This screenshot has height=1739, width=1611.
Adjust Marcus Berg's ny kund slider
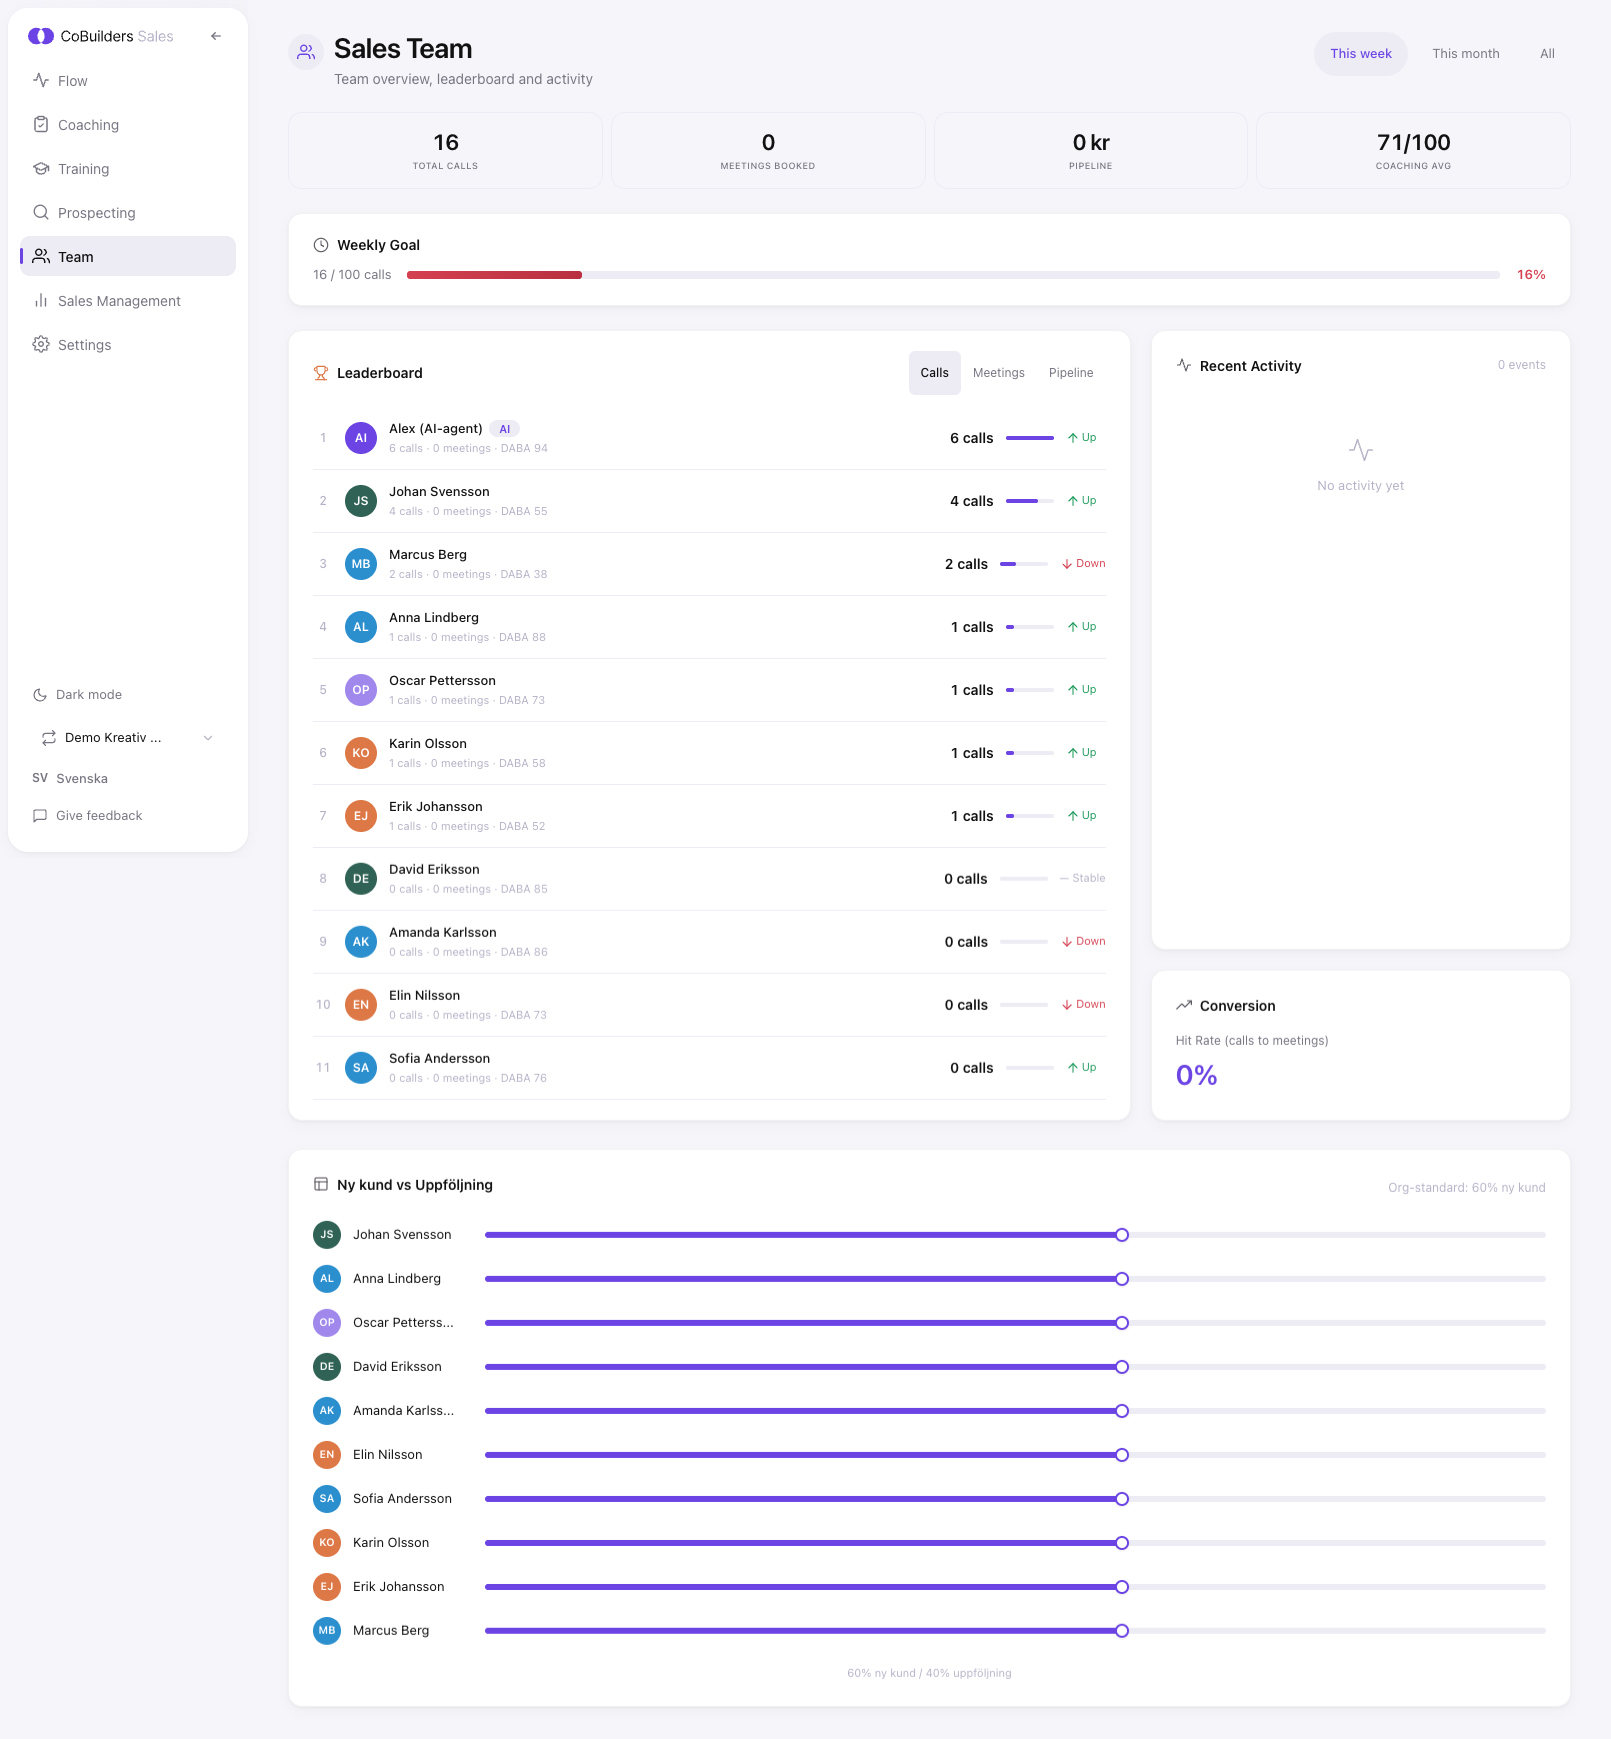coord(1122,1630)
